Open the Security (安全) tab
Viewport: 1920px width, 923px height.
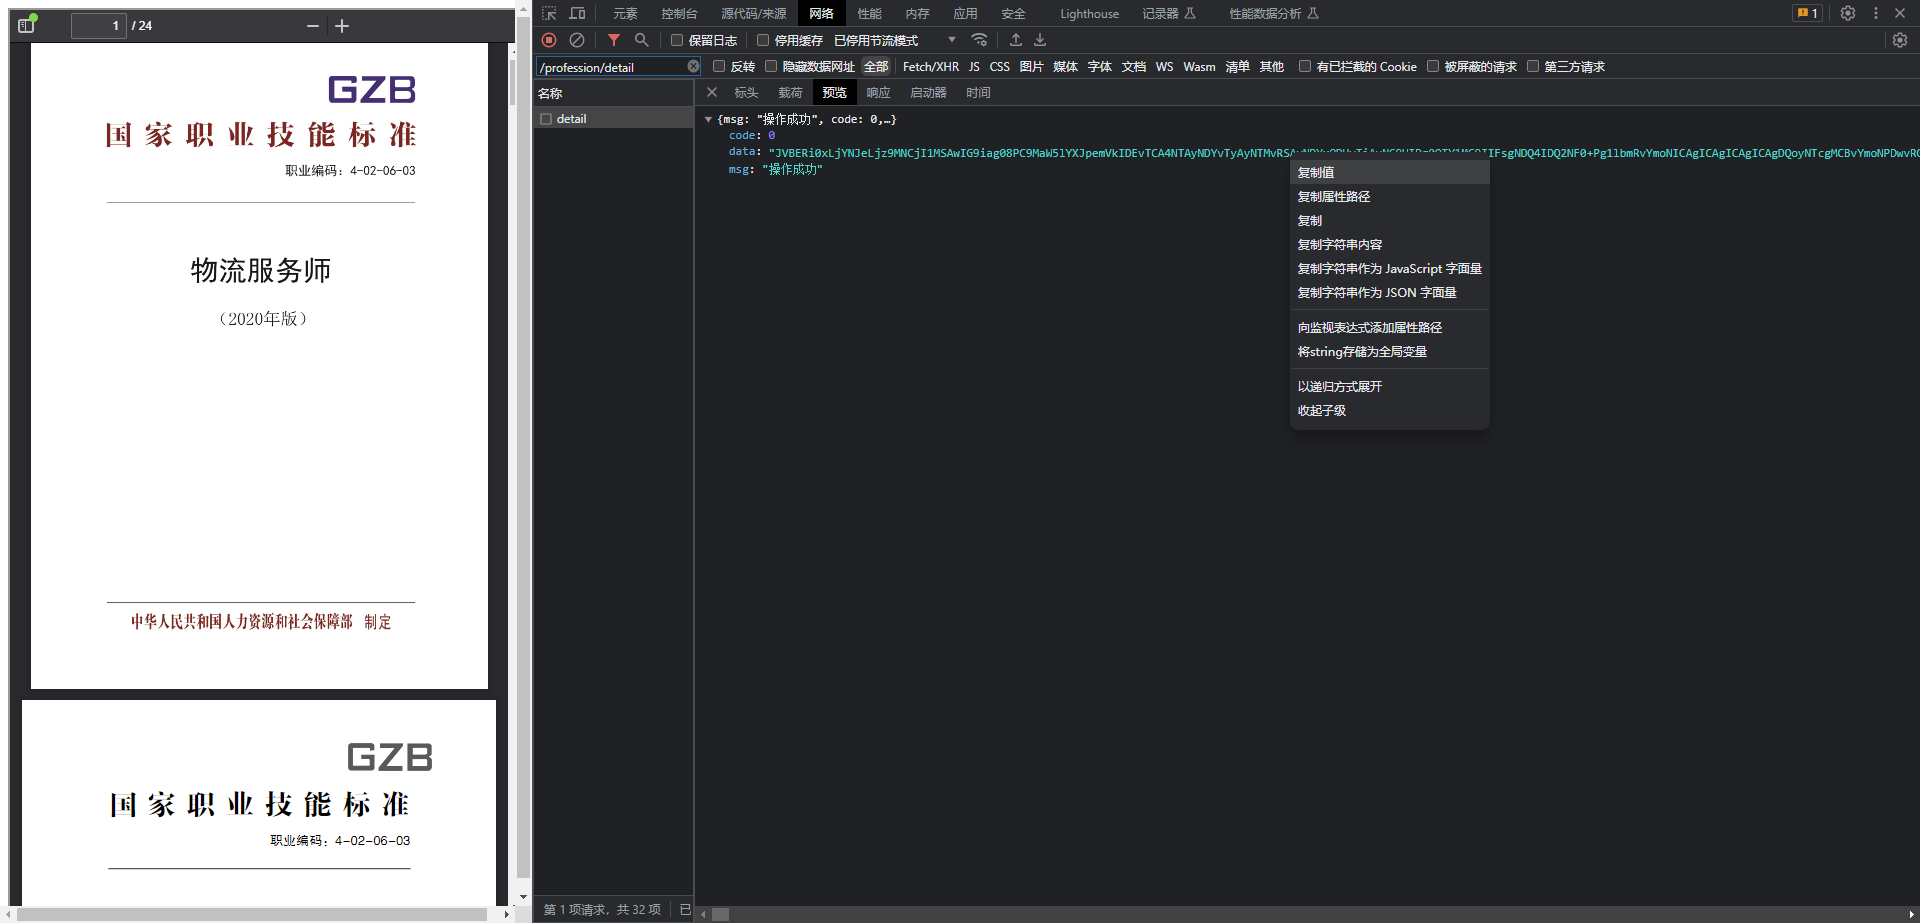tap(1013, 13)
